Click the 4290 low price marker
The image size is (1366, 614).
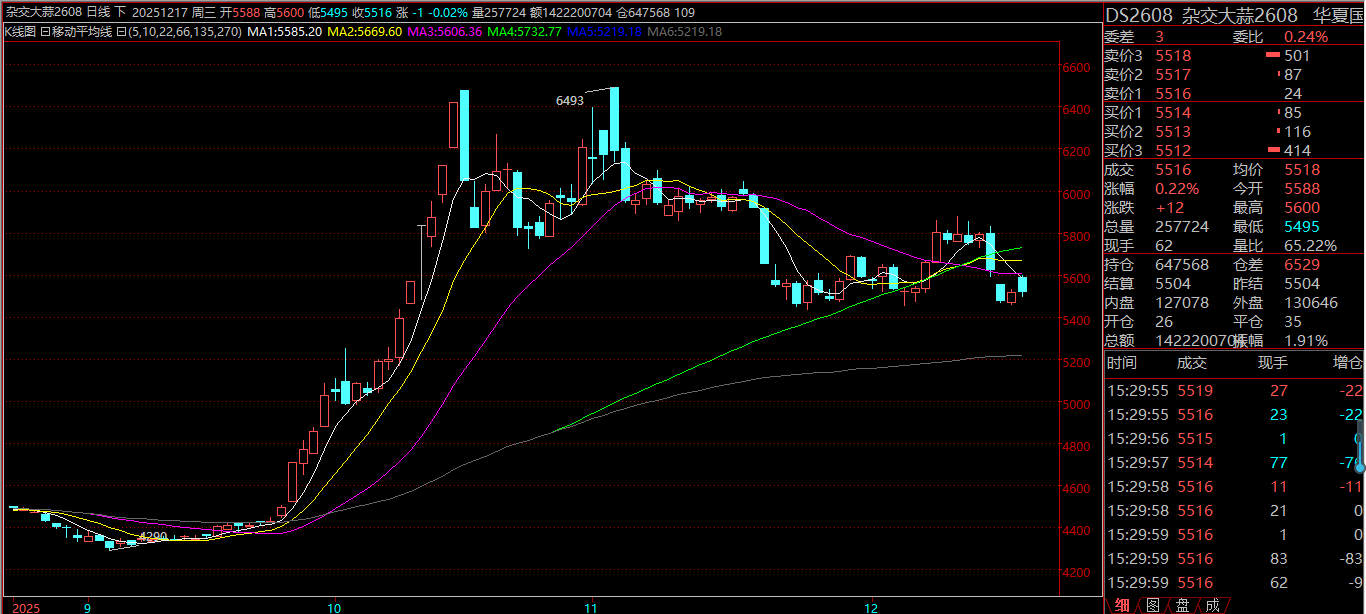[x=152, y=537]
